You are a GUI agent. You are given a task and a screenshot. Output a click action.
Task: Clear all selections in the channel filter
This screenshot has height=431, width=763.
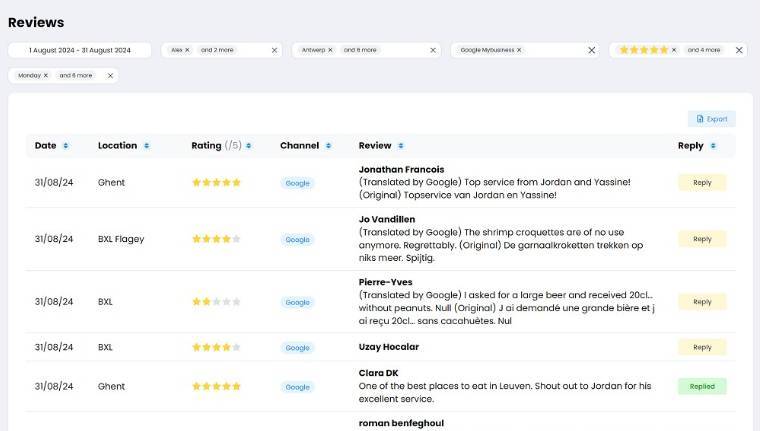[x=592, y=50]
